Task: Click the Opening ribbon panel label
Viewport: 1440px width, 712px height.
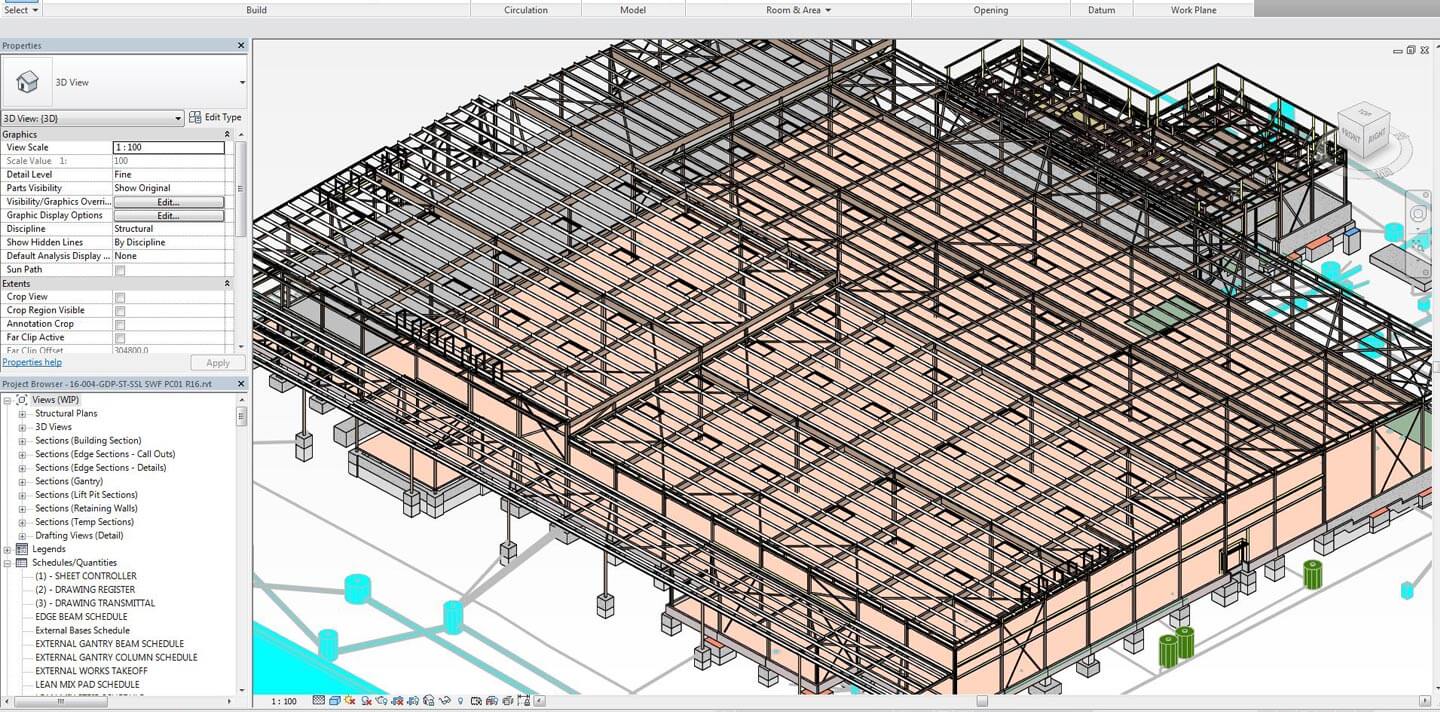Action: click(991, 10)
